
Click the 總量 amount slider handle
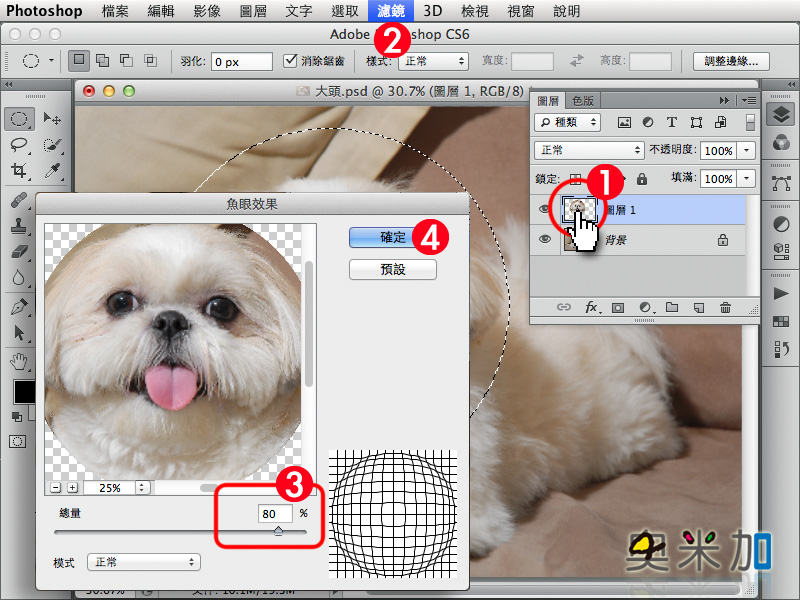click(278, 531)
